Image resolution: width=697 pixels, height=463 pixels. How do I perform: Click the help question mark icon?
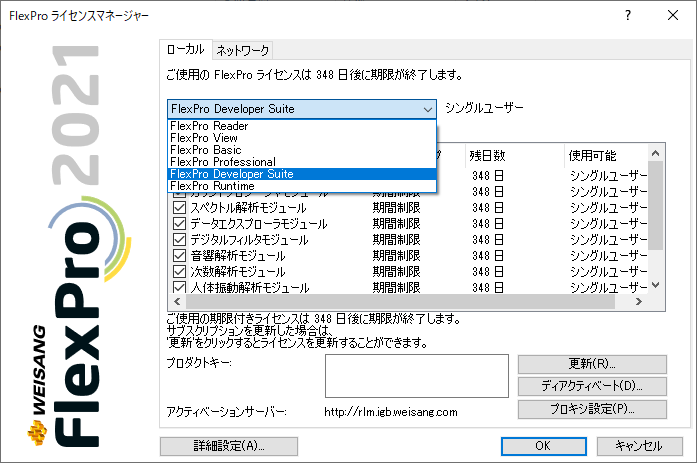[x=628, y=16]
